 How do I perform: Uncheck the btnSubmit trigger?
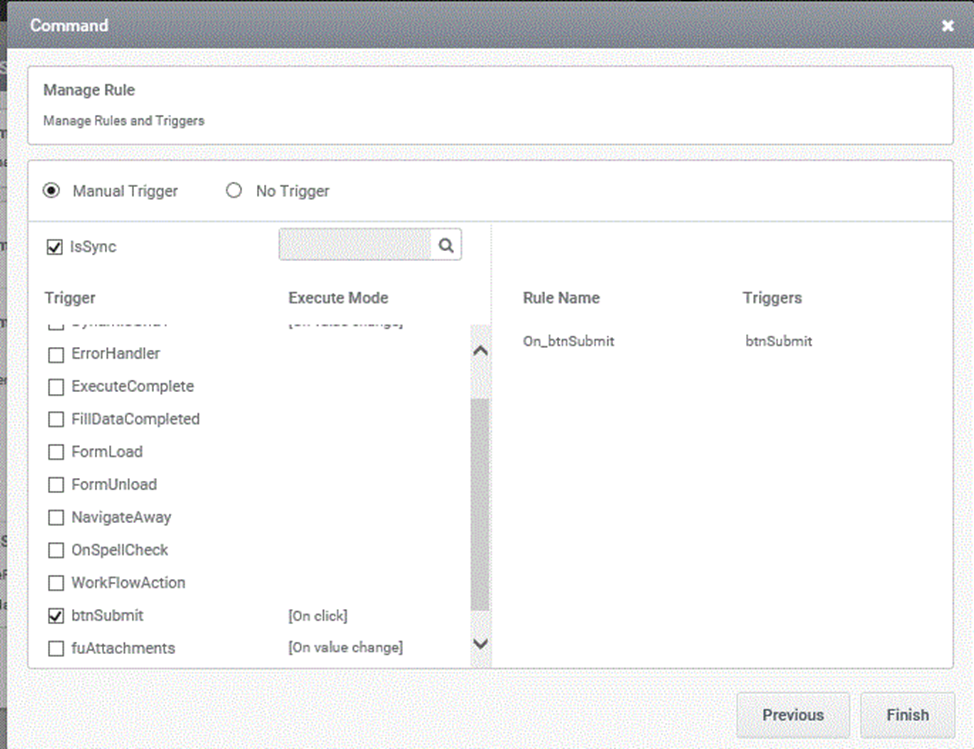point(56,616)
